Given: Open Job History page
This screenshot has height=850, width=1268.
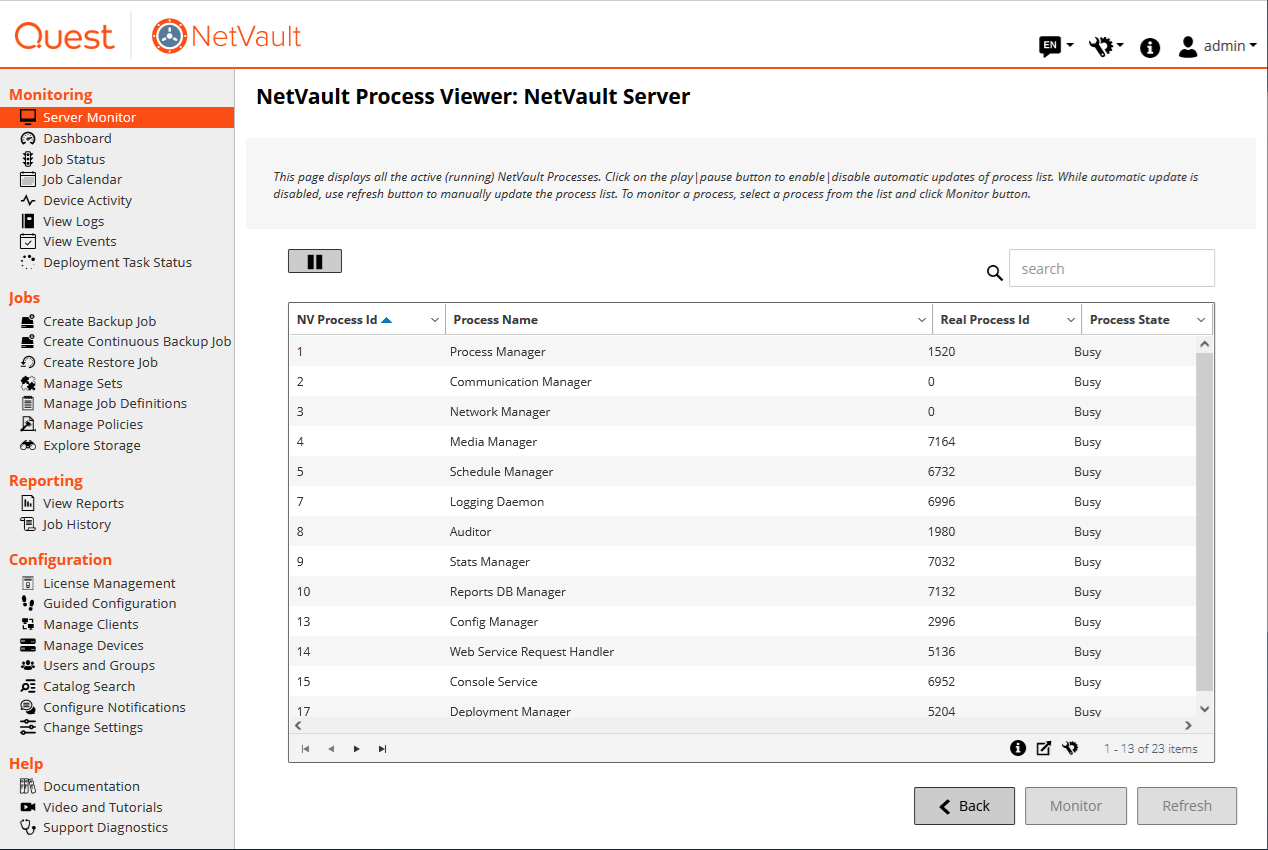Looking at the screenshot, I should [77, 524].
